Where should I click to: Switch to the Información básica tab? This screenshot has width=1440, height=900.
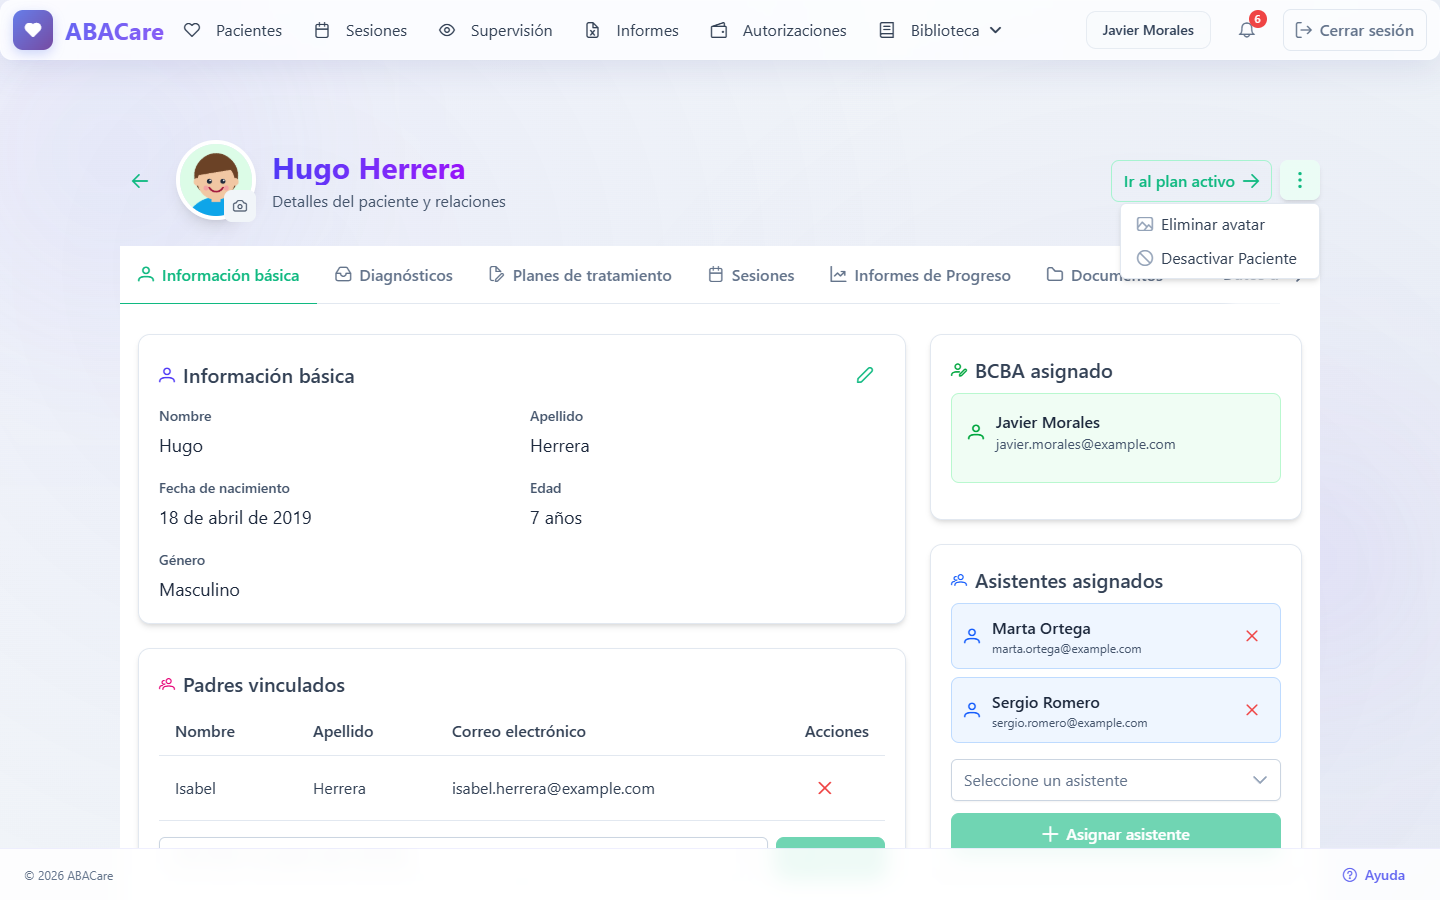[219, 275]
